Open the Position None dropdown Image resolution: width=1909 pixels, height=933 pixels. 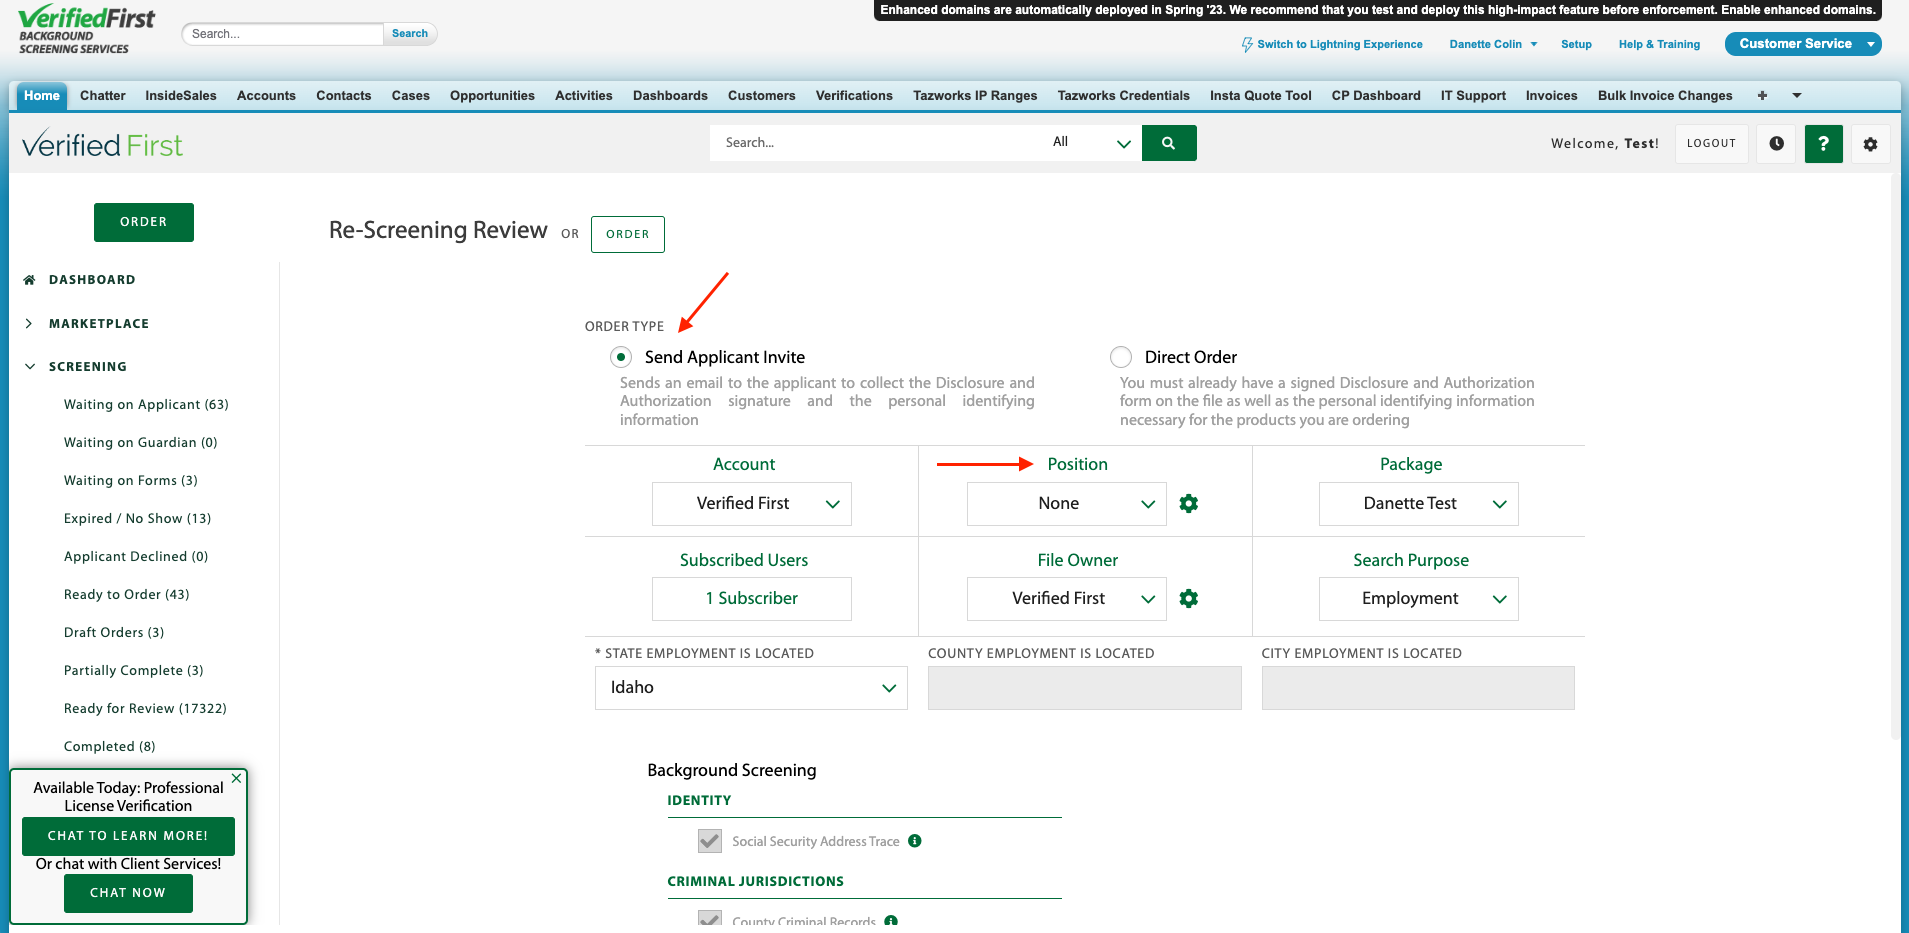tap(1067, 504)
